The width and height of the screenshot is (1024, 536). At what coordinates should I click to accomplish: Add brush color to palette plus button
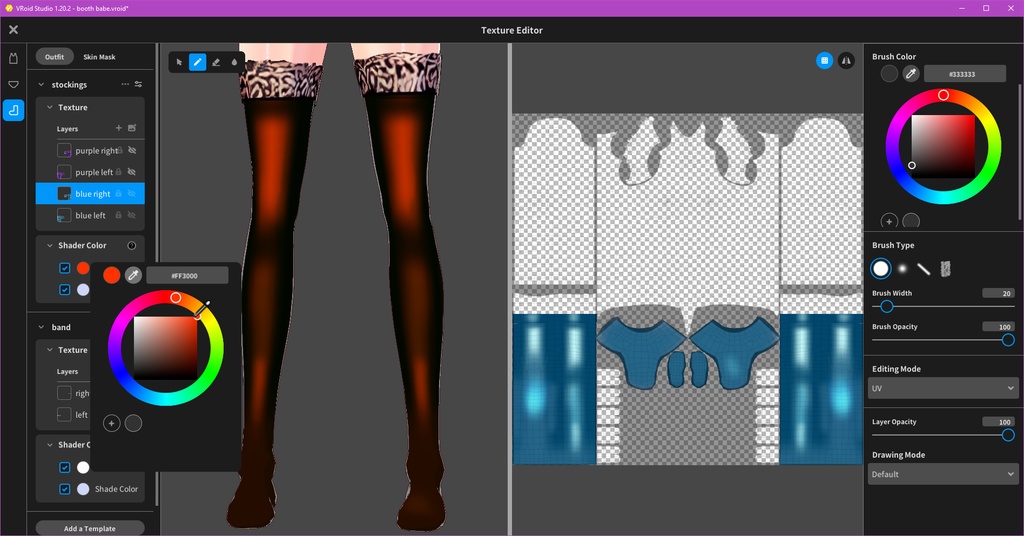click(889, 221)
